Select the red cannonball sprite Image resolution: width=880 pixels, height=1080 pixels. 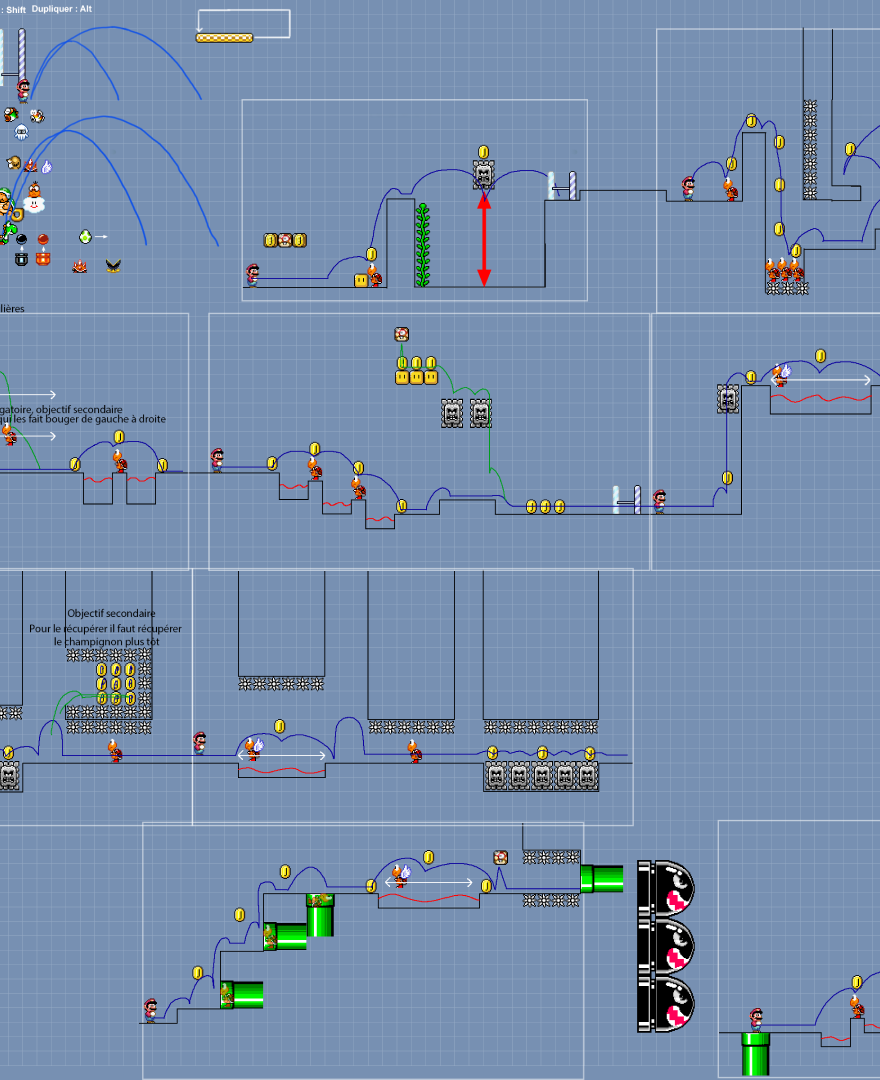click(x=43, y=239)
